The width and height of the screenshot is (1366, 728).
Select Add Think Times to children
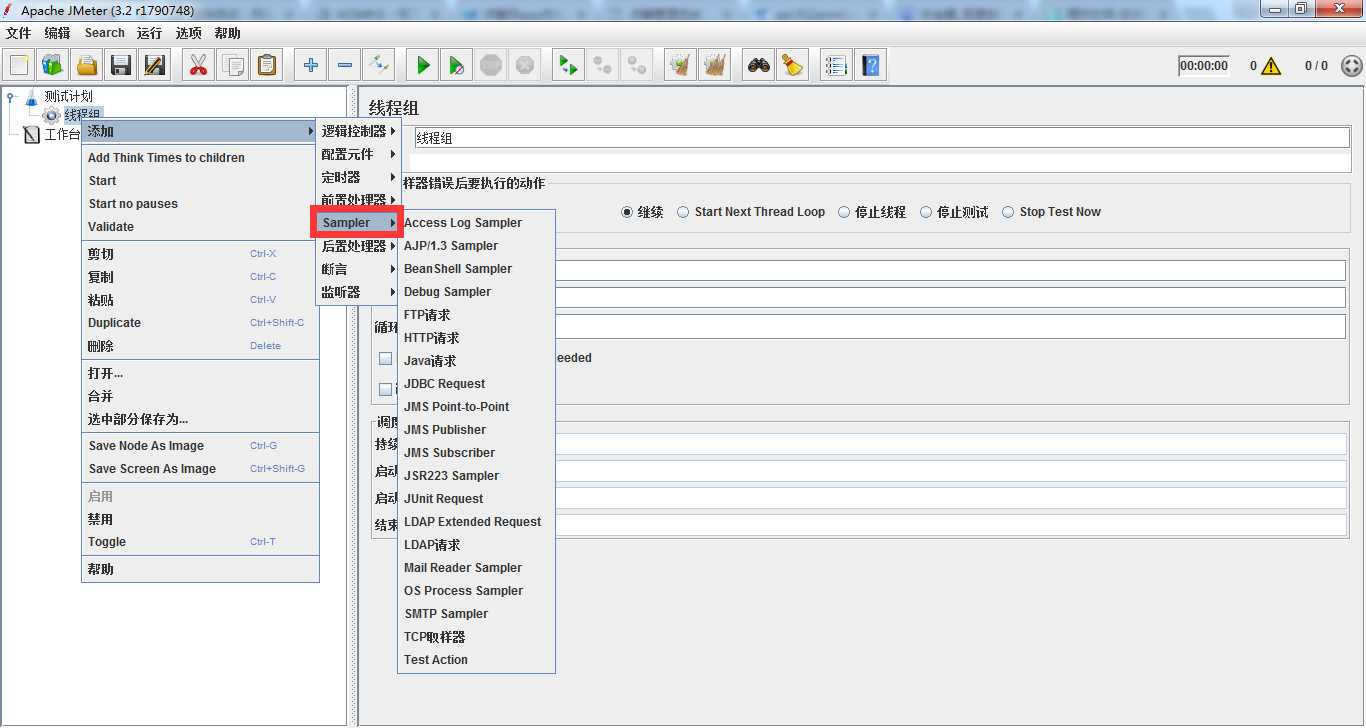pos(200,158)
